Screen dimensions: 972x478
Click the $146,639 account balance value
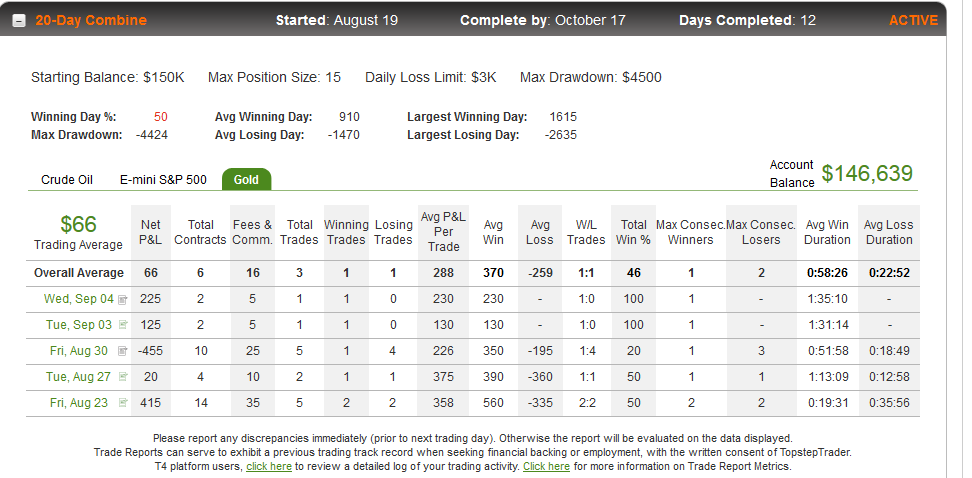click(x=867, y=174)
